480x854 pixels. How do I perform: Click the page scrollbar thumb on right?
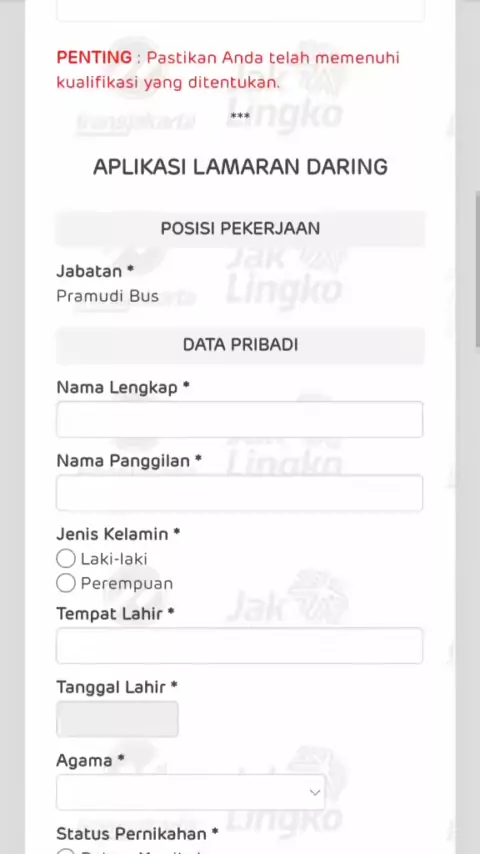coord(478,269)
